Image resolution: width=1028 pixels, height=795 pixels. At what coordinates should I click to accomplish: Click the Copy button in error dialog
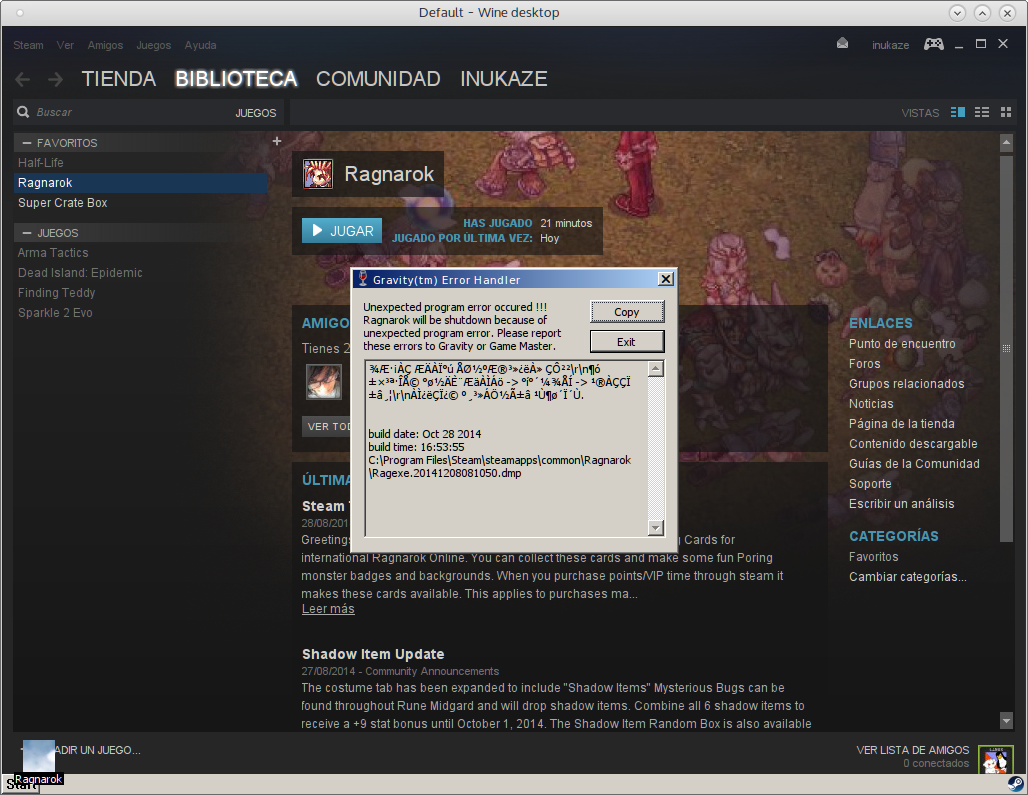coord(627,312)
